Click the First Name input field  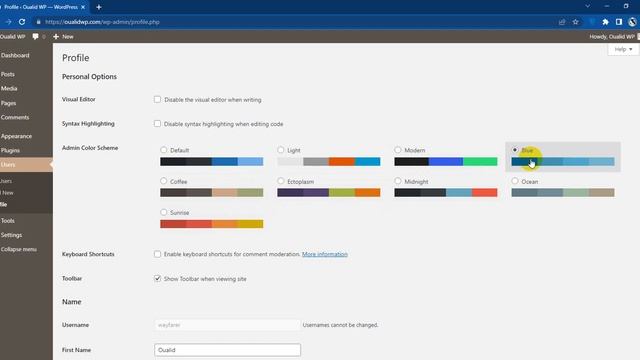227,350
